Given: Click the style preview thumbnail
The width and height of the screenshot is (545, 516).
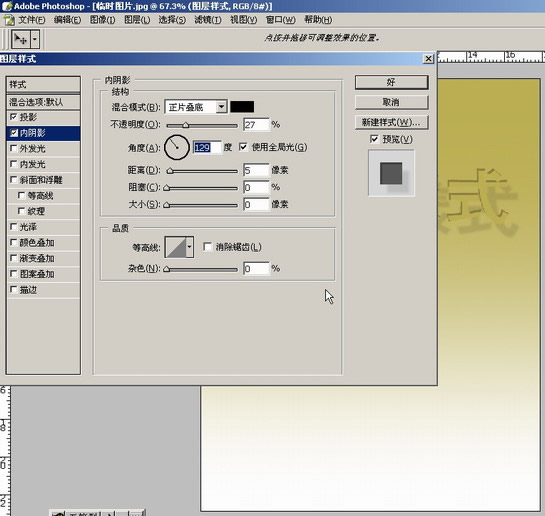Looking at the screenshot, I should (x=391, y=173).
